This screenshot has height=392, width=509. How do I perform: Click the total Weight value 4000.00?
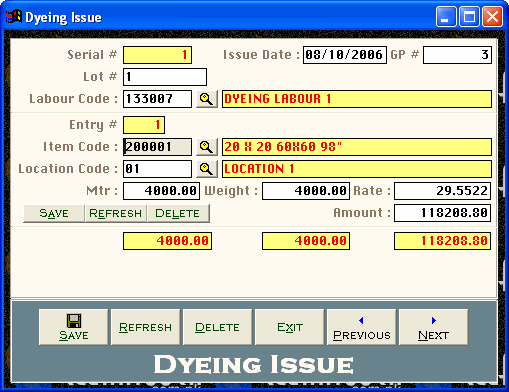[x=306, y=241]
